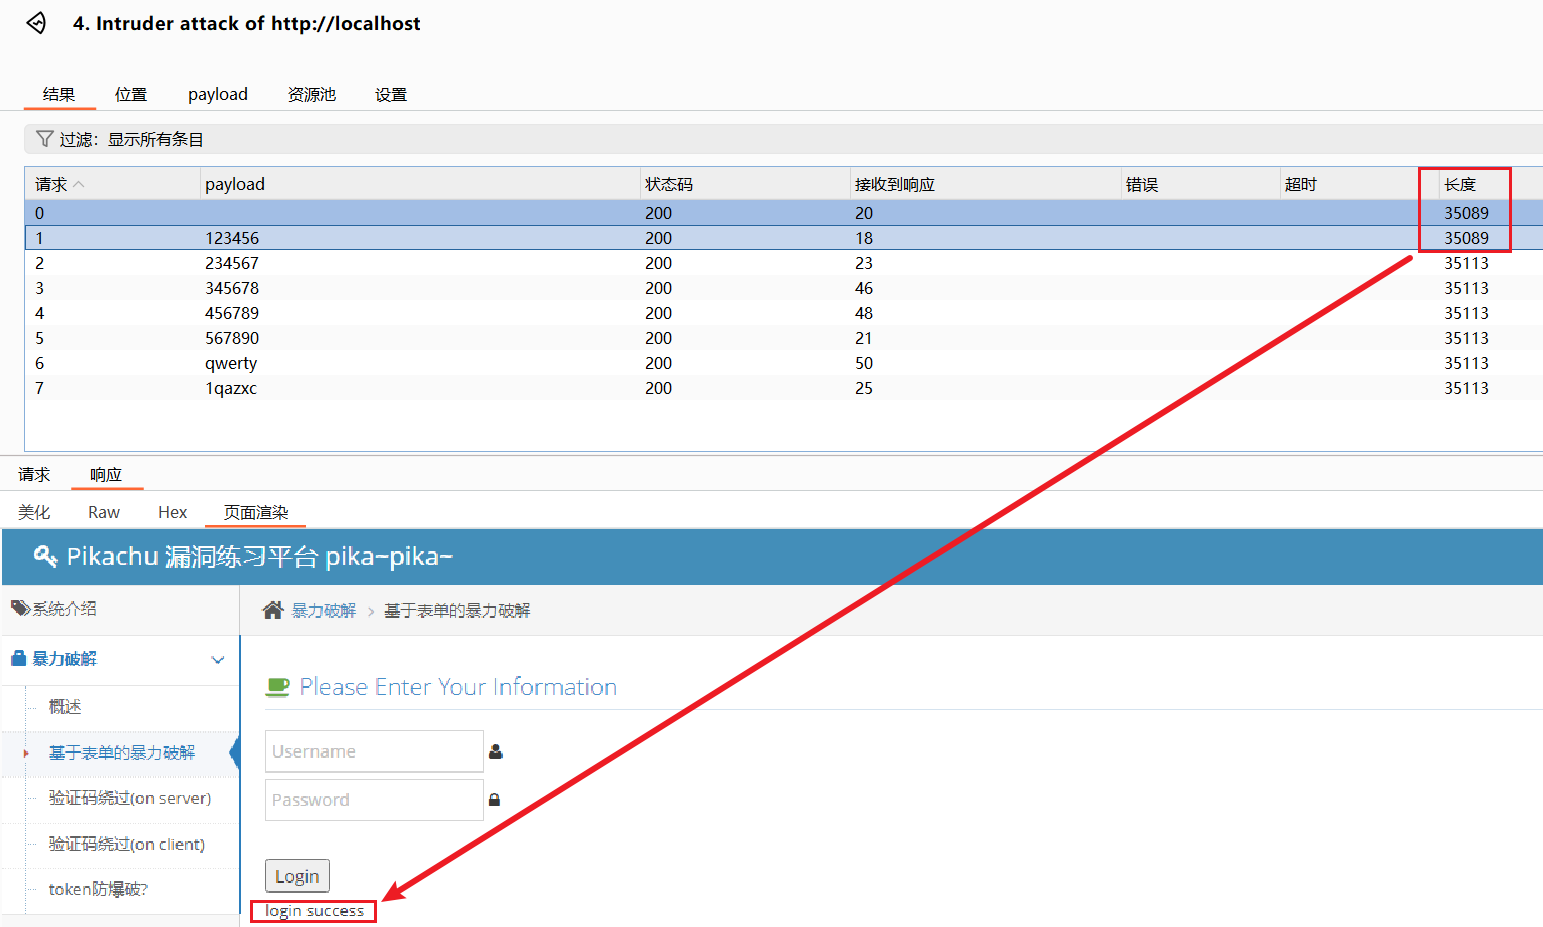Click the Pikachu 漏洞练习平台 header title
The width and height of the screenshot is (1543, 927).
click(x=260, y=556)
